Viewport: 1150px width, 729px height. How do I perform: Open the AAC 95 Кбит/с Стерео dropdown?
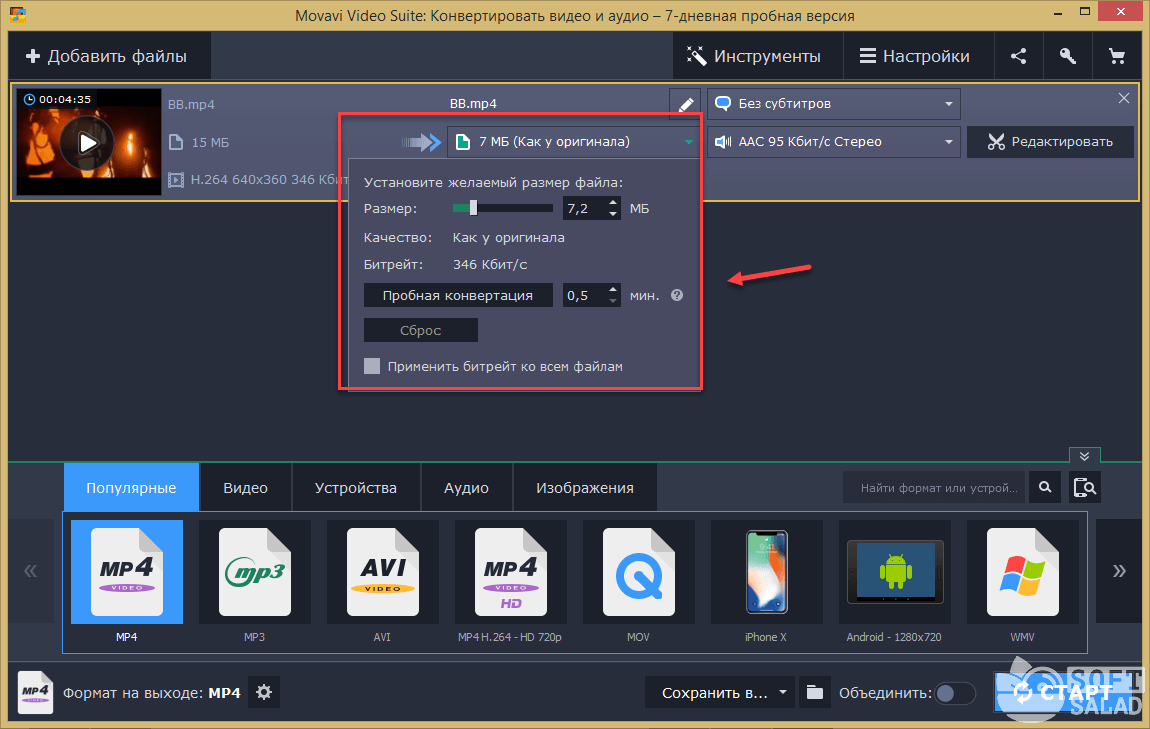tap(834, 142)
